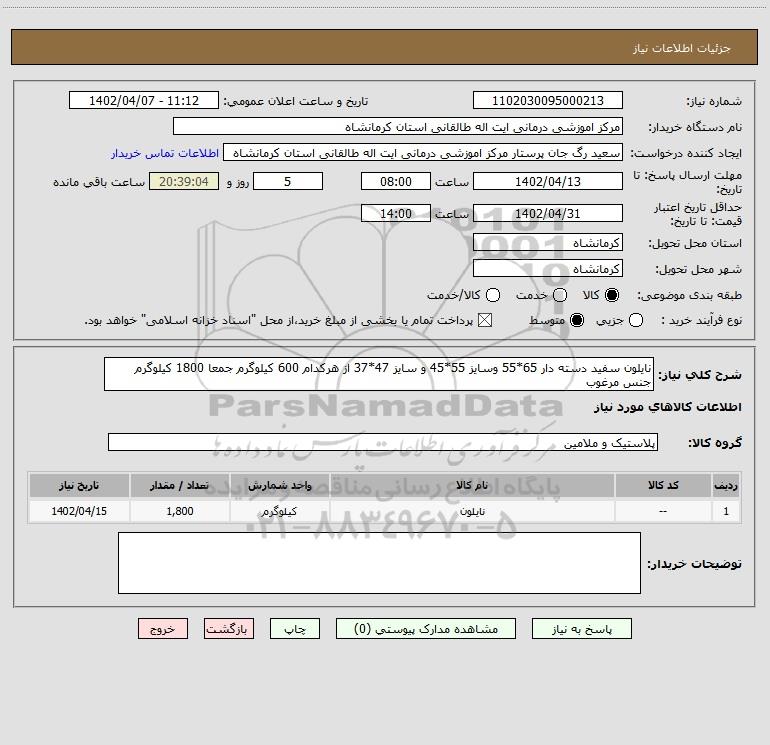Click the price validity date 1402/04/31 field
770x745 pixels.
pos(548,213)
